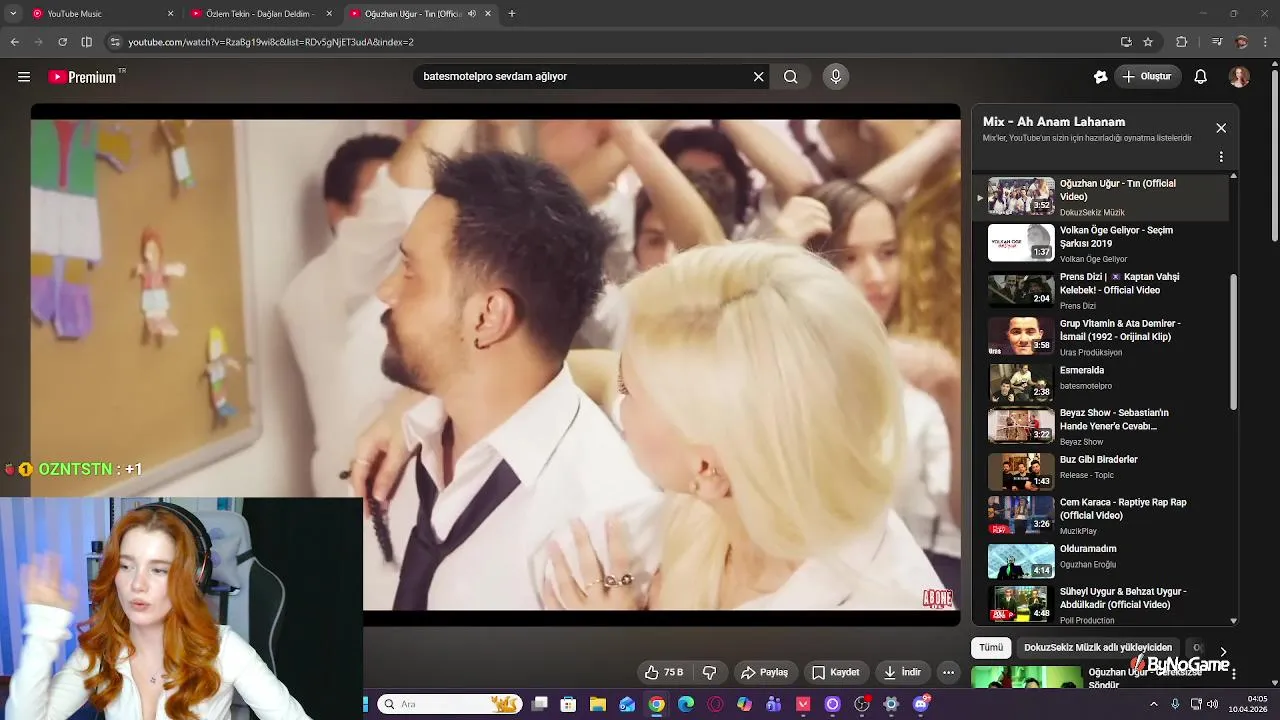
Task: Play Grup Vitamin & Ata Demirer - İsmail
Action: point(1100,337)
